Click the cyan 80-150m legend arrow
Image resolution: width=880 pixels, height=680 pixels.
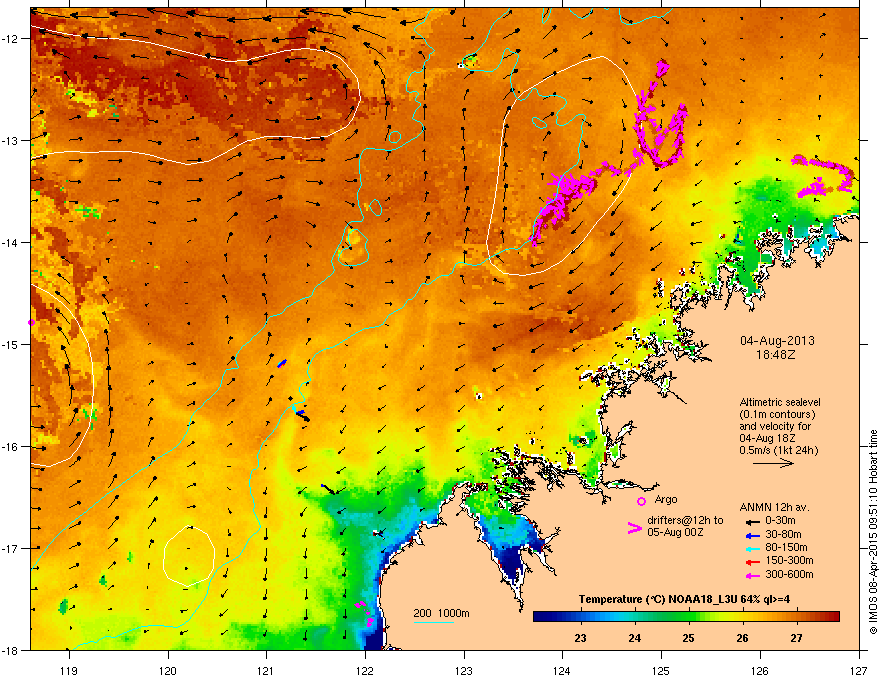pyautogui.click(x=751, y=548)
